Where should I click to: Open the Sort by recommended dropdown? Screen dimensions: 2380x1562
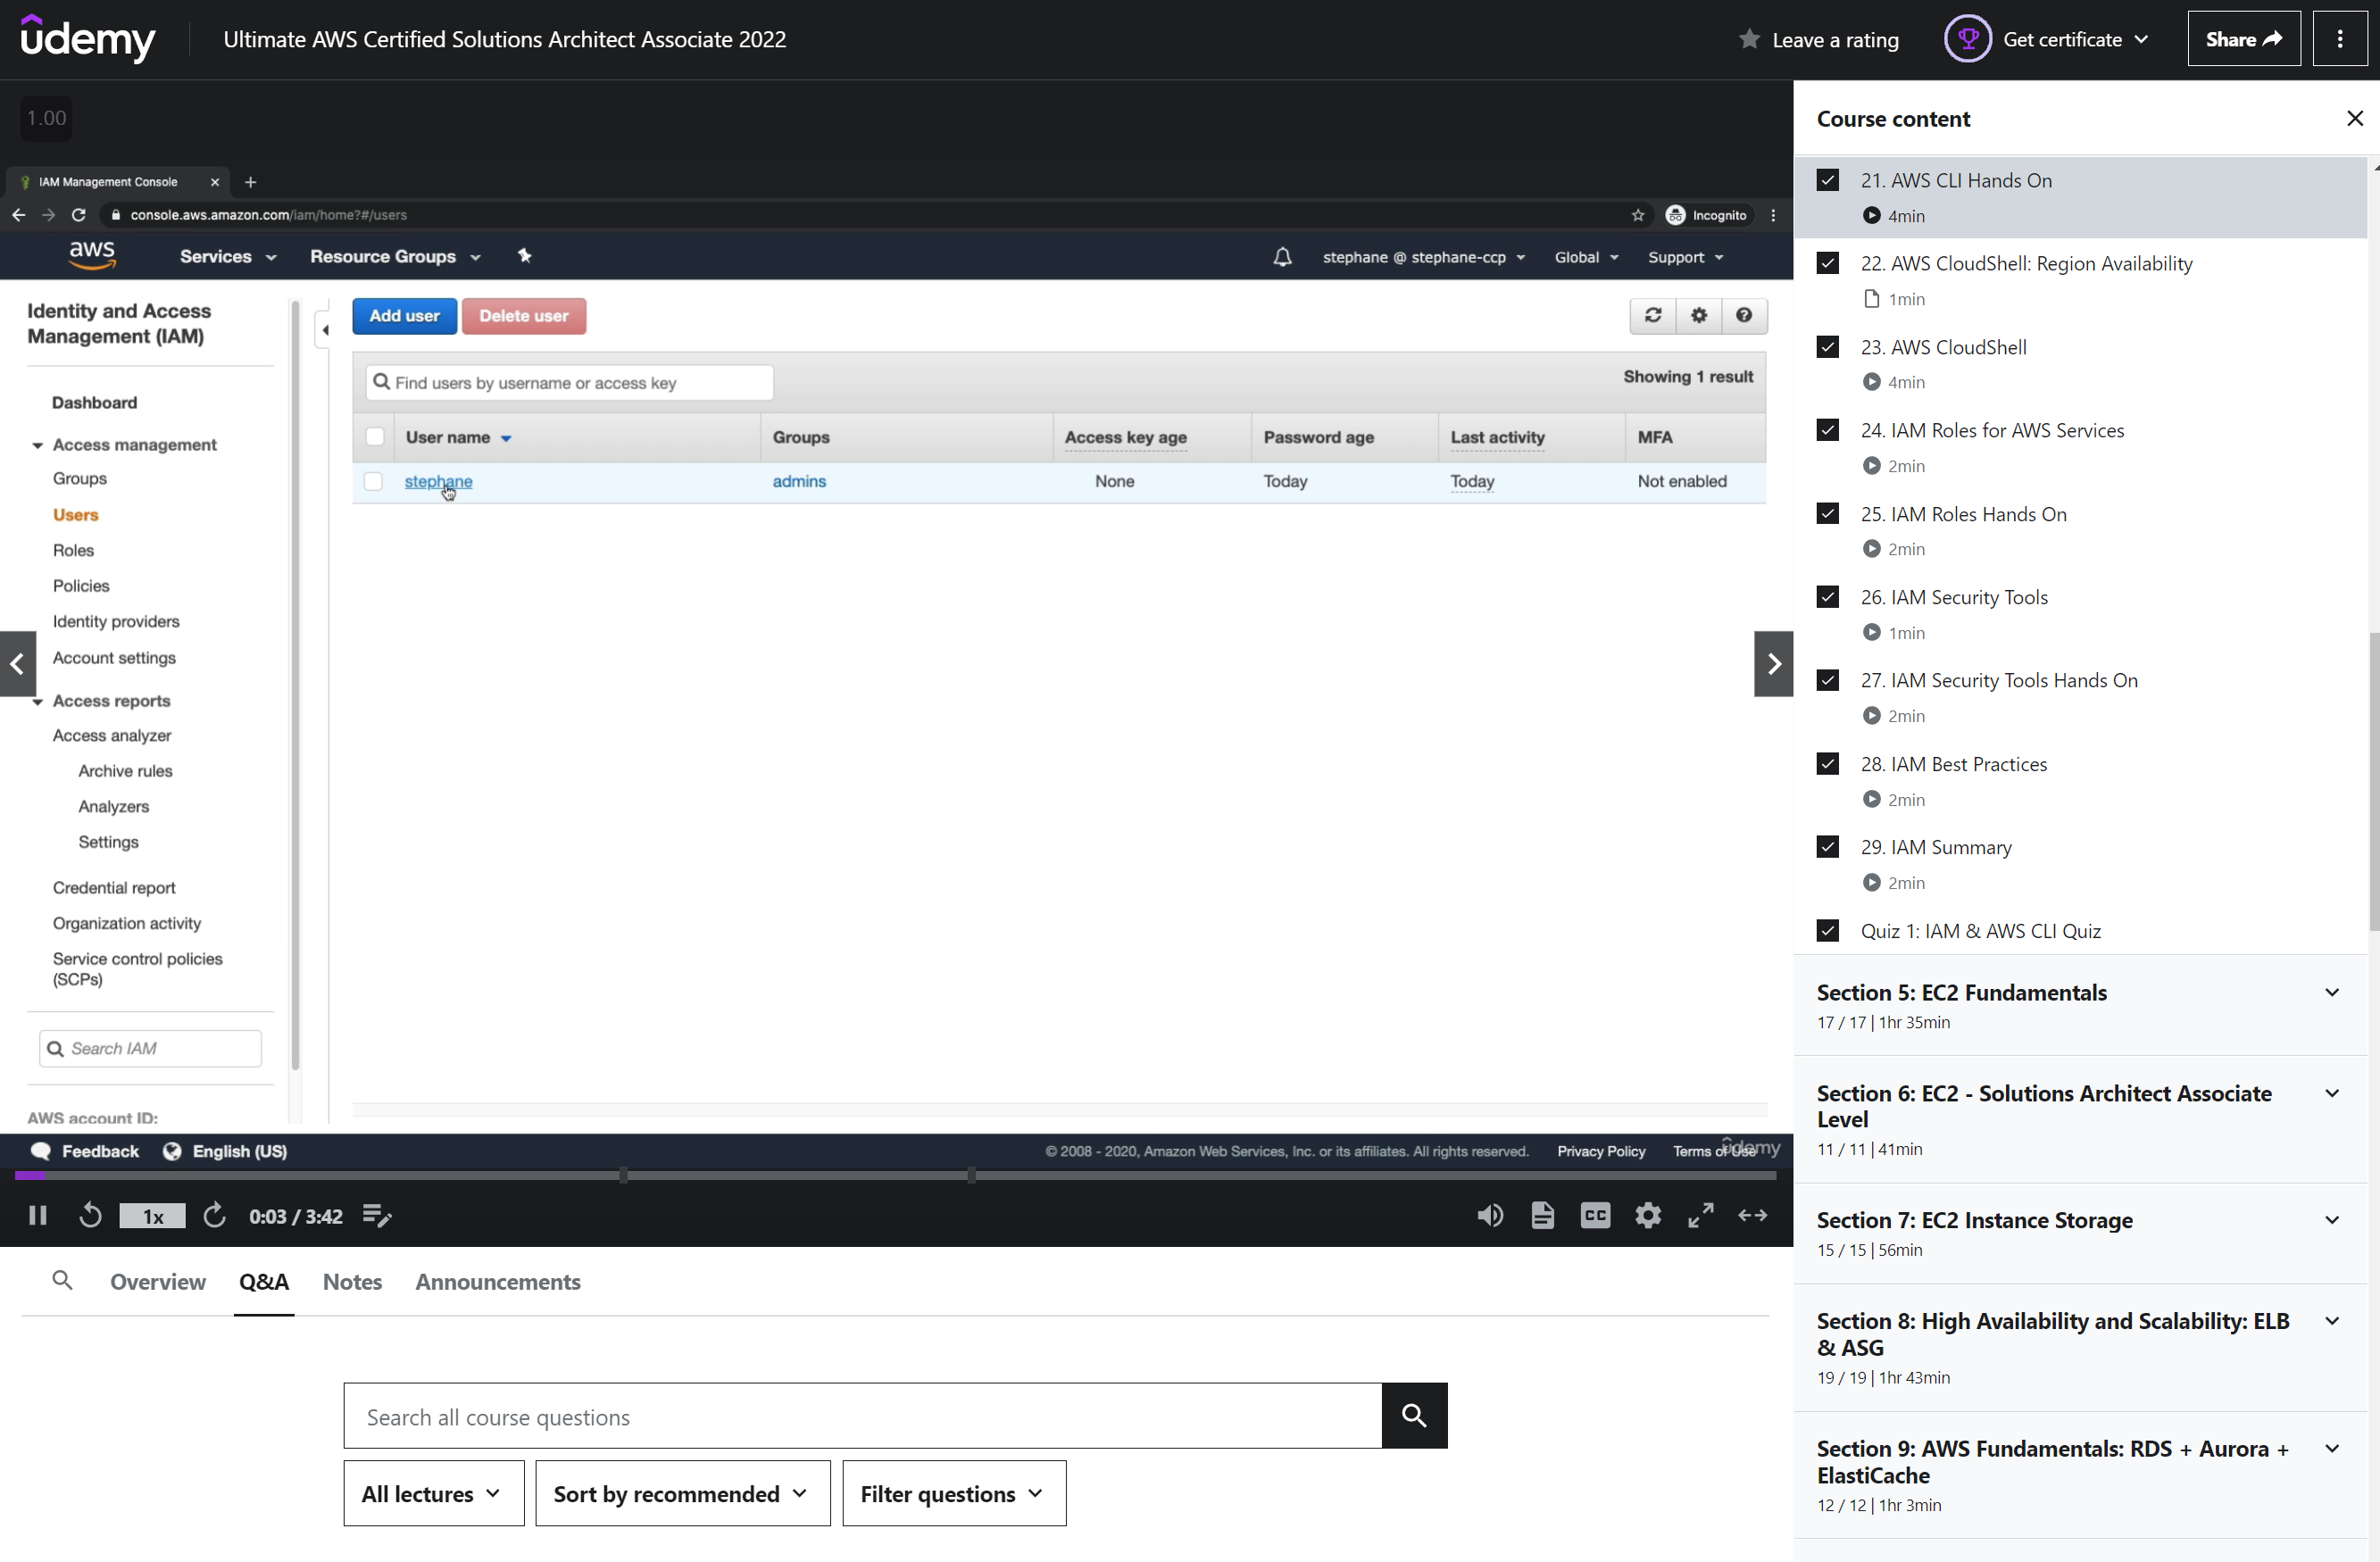point(682,1493)
